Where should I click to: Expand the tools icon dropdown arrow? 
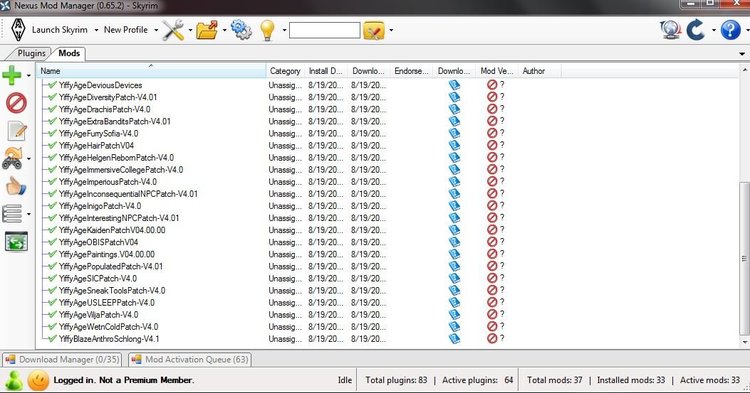point(190,30)
